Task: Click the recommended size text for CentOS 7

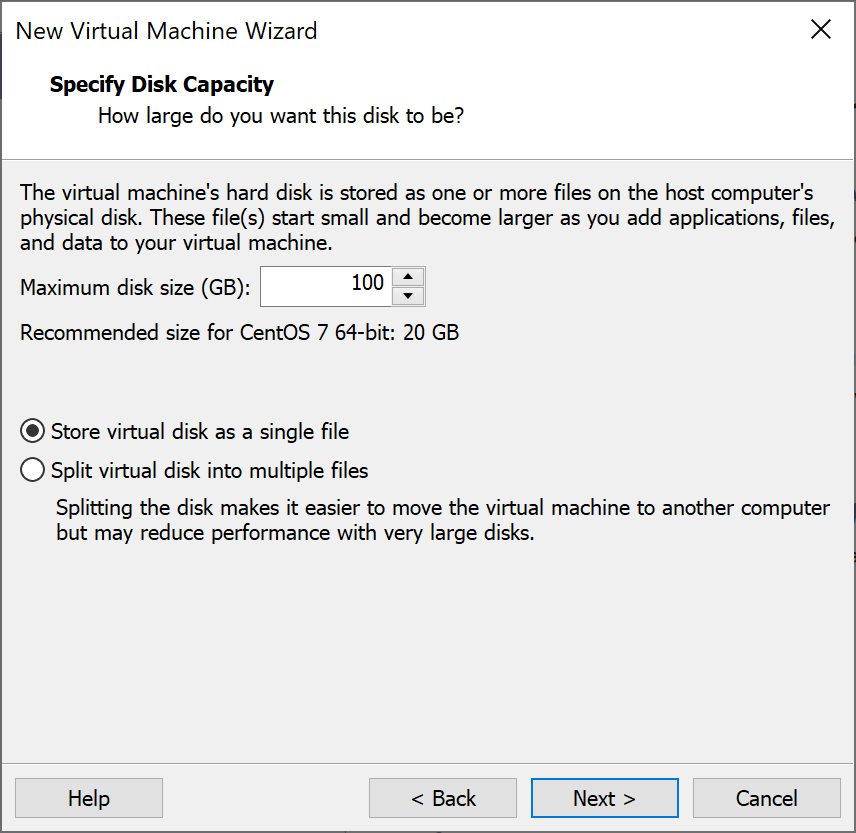Action: [238, 332]
